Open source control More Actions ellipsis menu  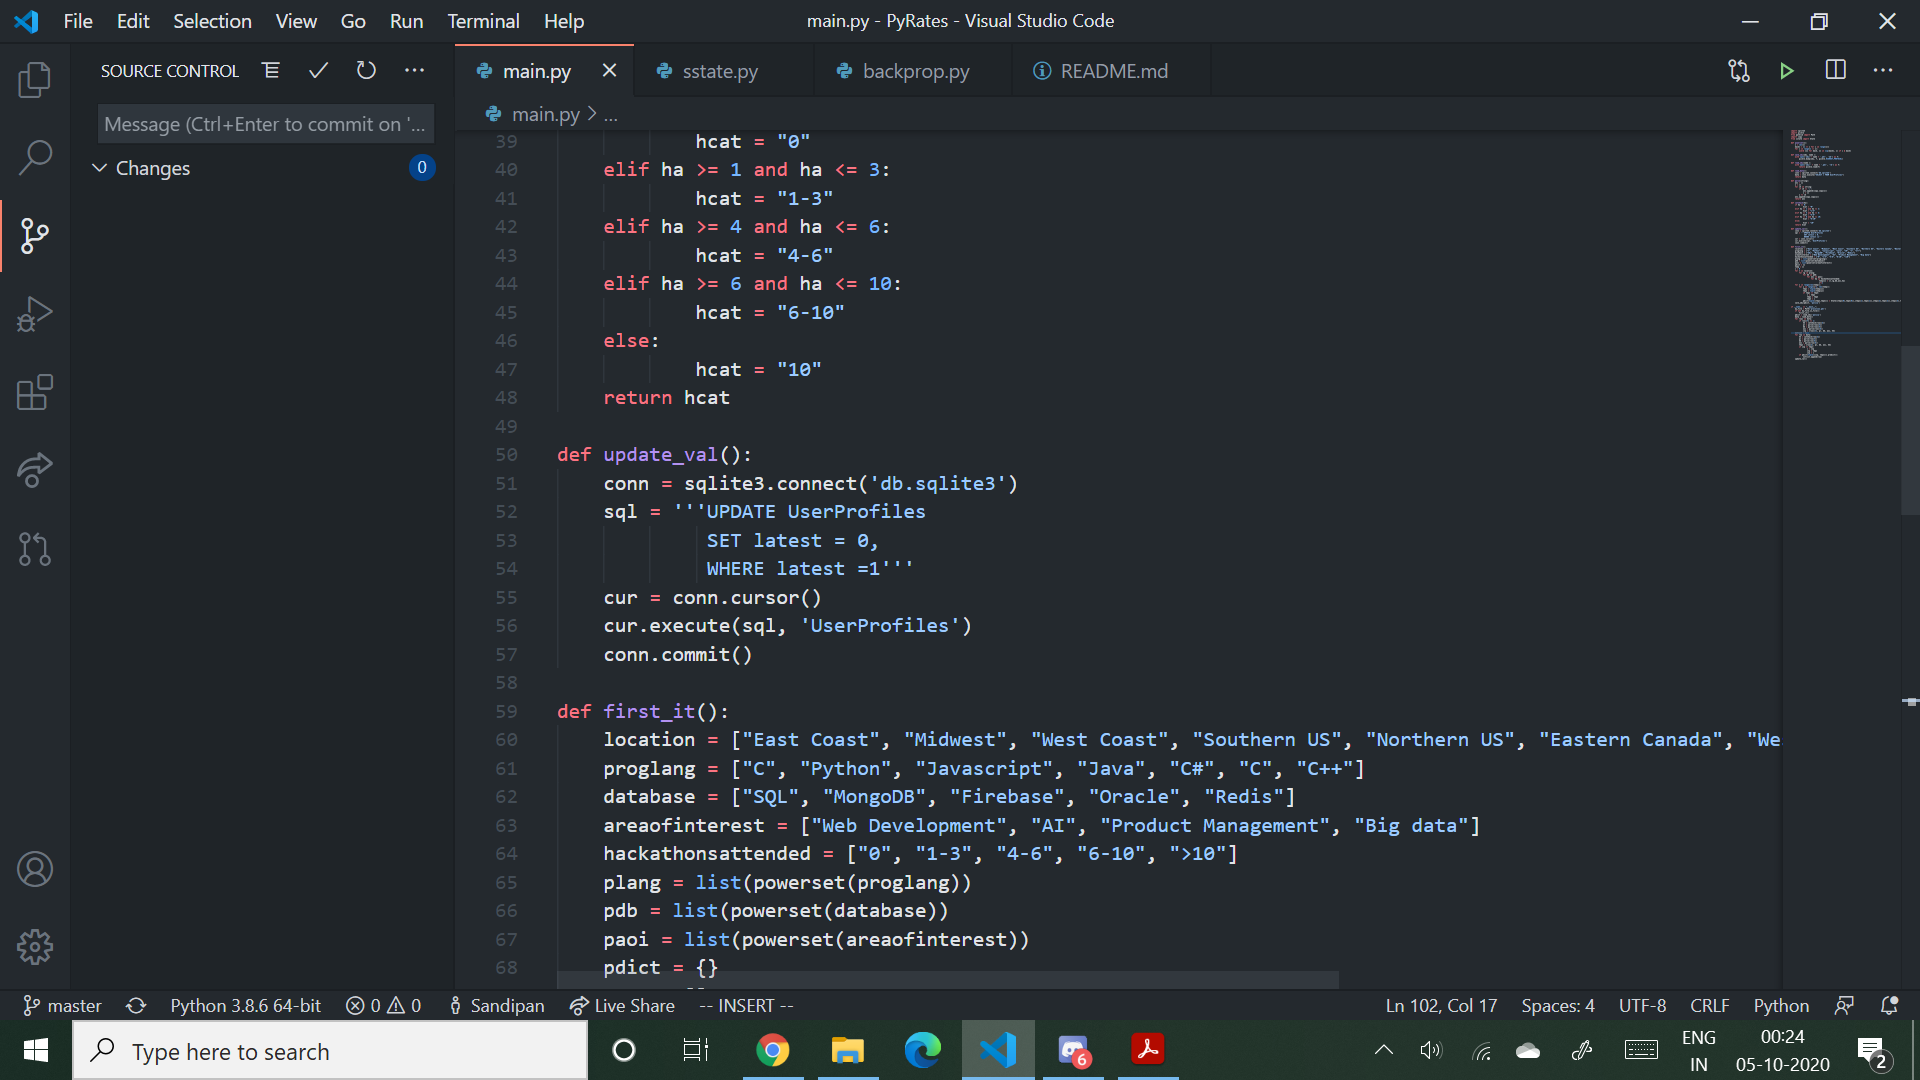click(414, 71)
